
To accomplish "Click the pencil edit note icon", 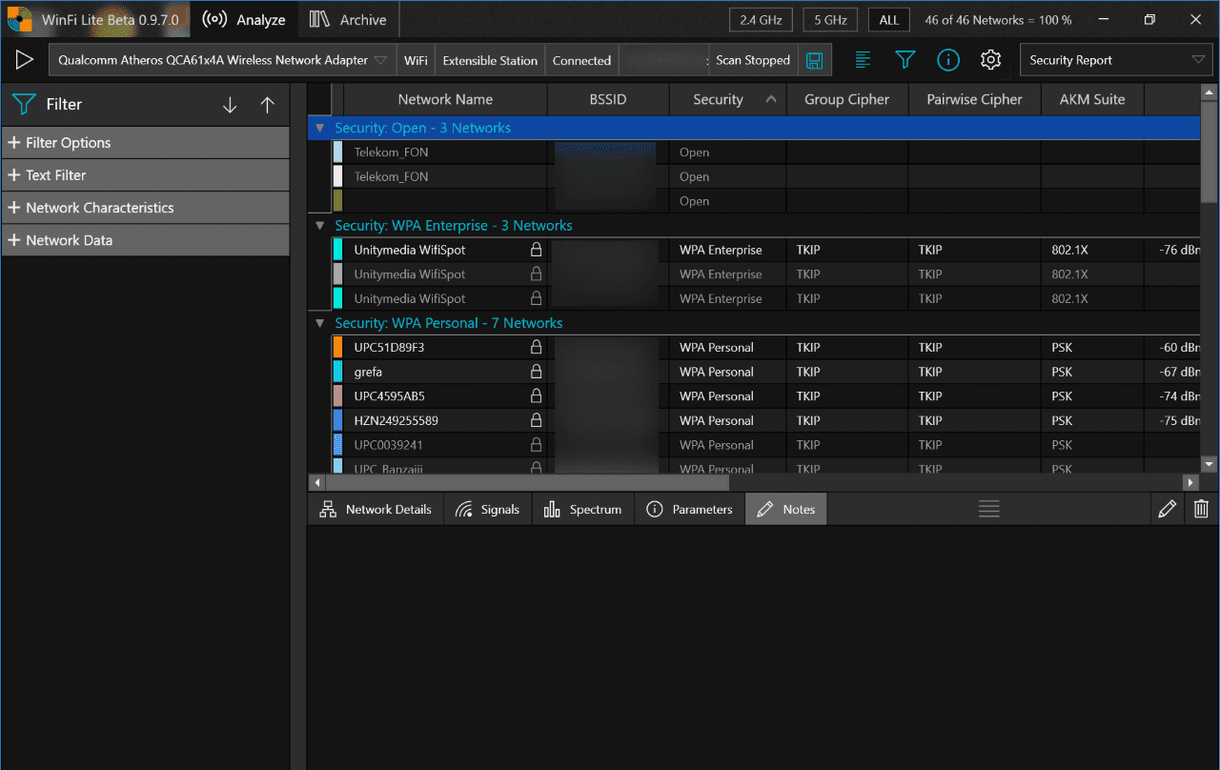I will click(1167, 509).
